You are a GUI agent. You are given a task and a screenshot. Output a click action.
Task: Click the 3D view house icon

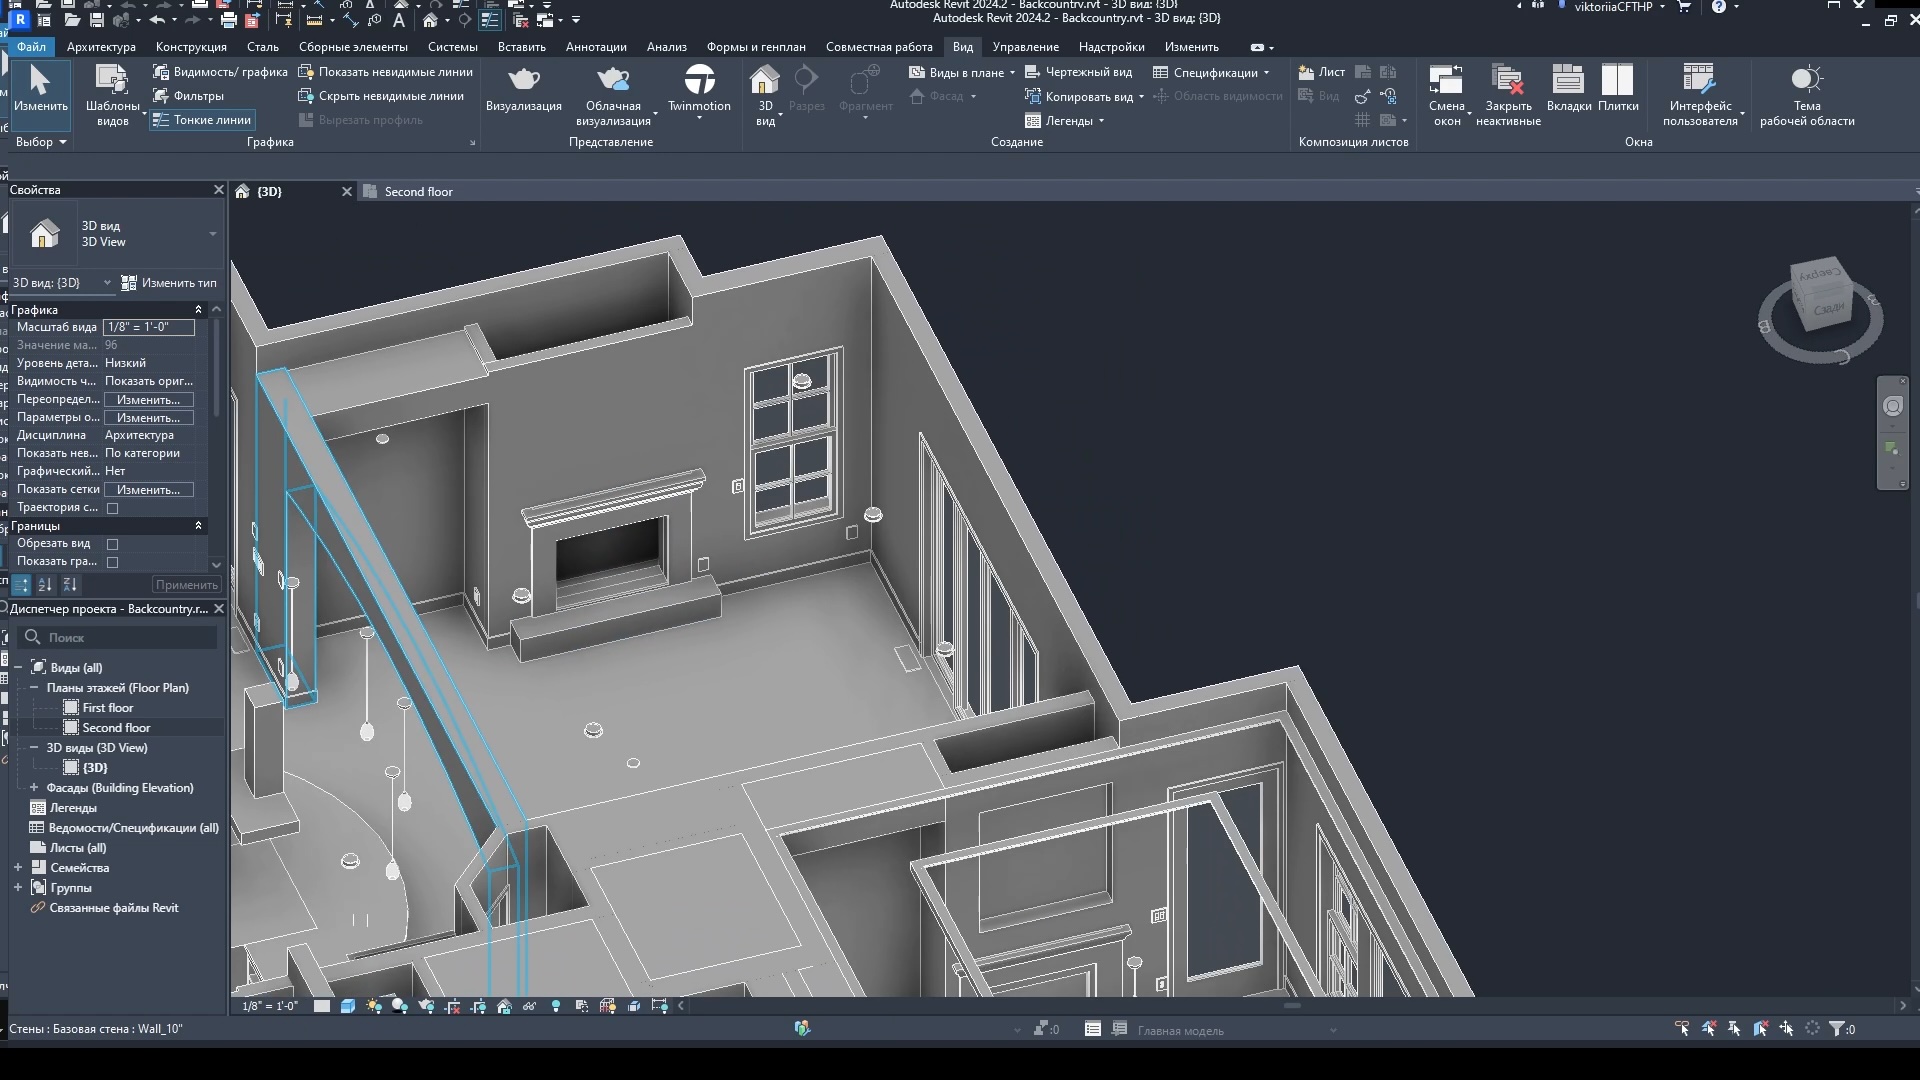pos(764,80)
